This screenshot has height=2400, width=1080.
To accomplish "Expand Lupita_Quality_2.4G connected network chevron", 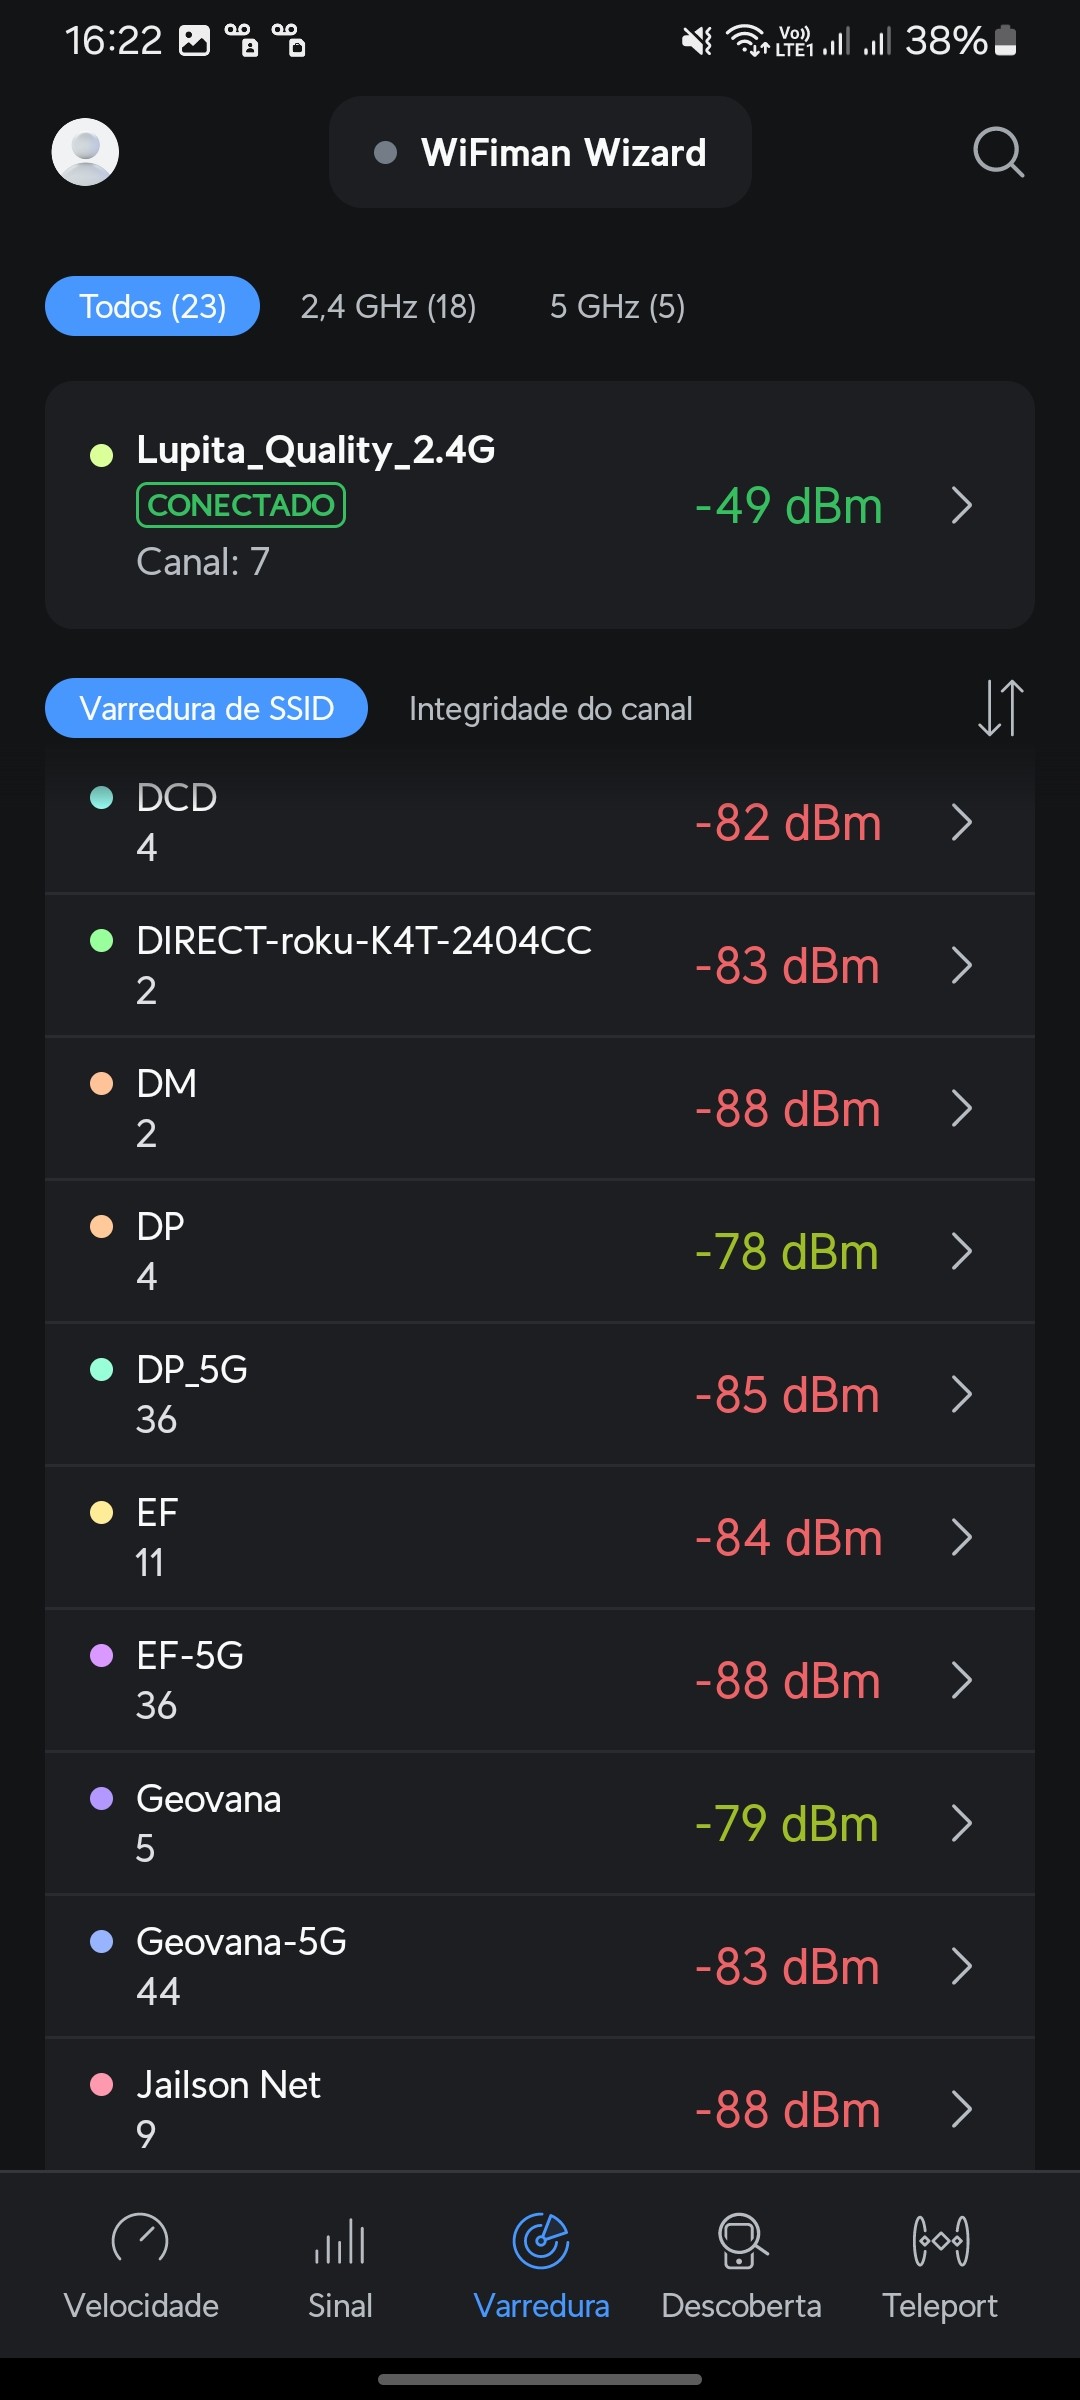I will tap(961, 506).
